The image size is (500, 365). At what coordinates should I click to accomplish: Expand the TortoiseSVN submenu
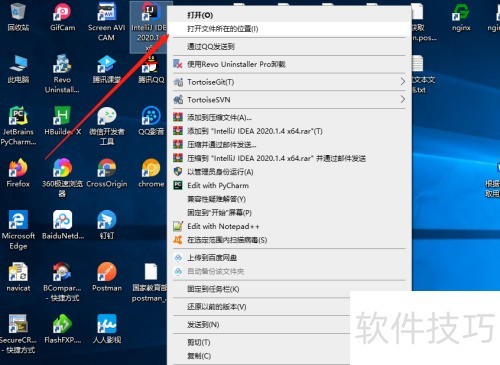[x=289, y=99]
